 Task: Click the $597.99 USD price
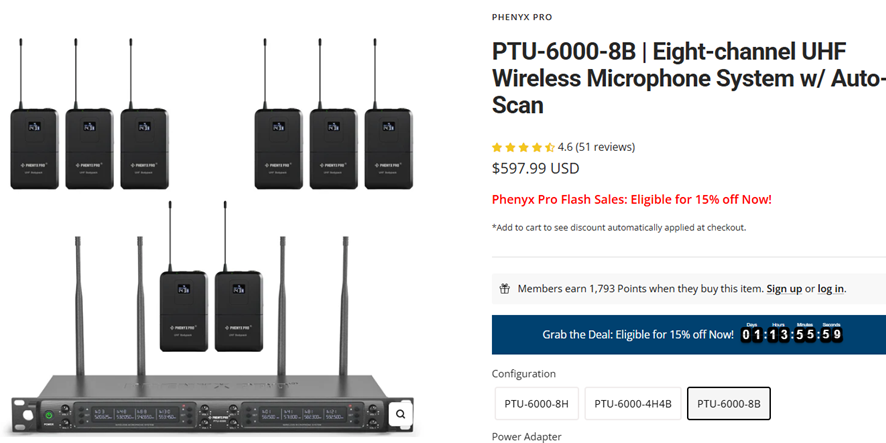tap(535, 169)
